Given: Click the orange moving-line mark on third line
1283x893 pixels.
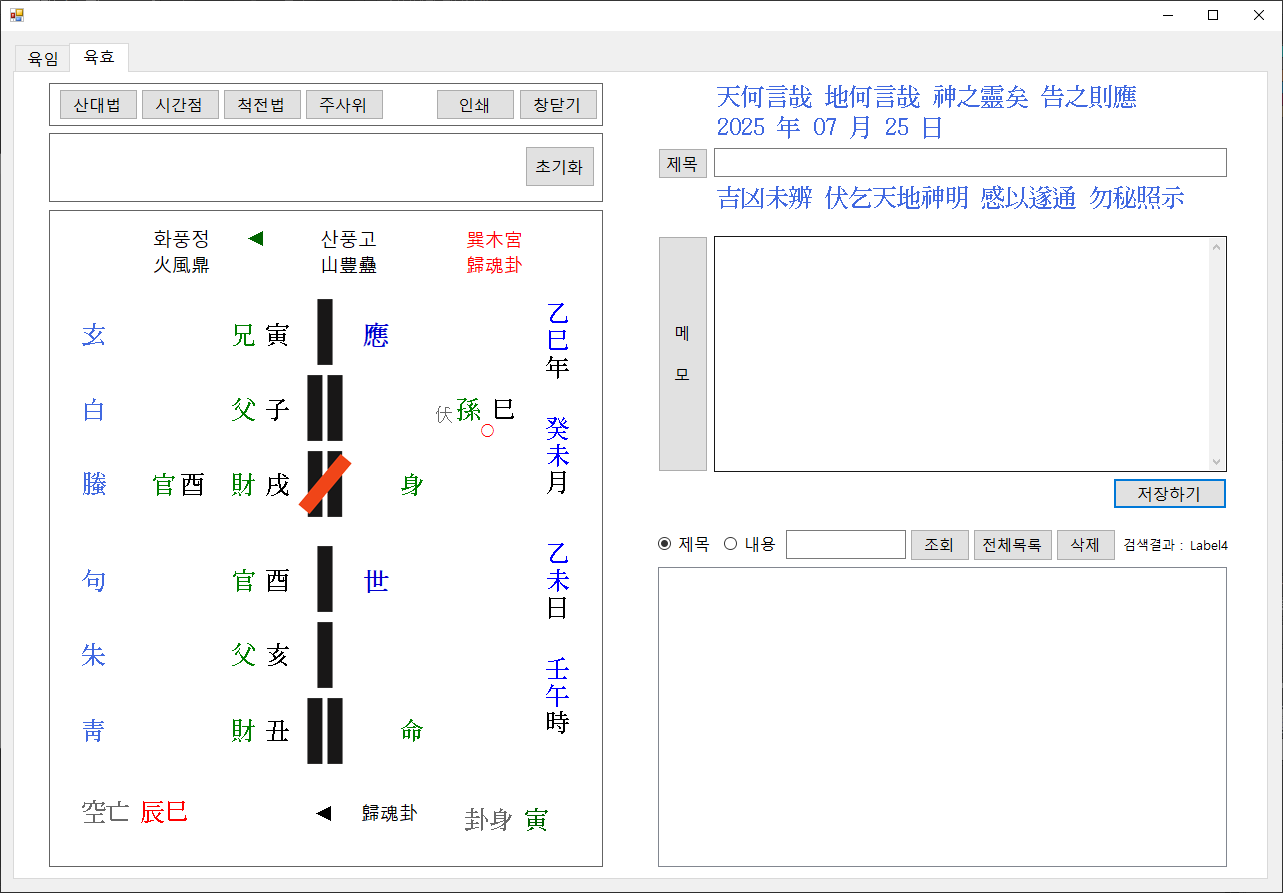Looking at the screenshot, I should click(x=325, y=485).
